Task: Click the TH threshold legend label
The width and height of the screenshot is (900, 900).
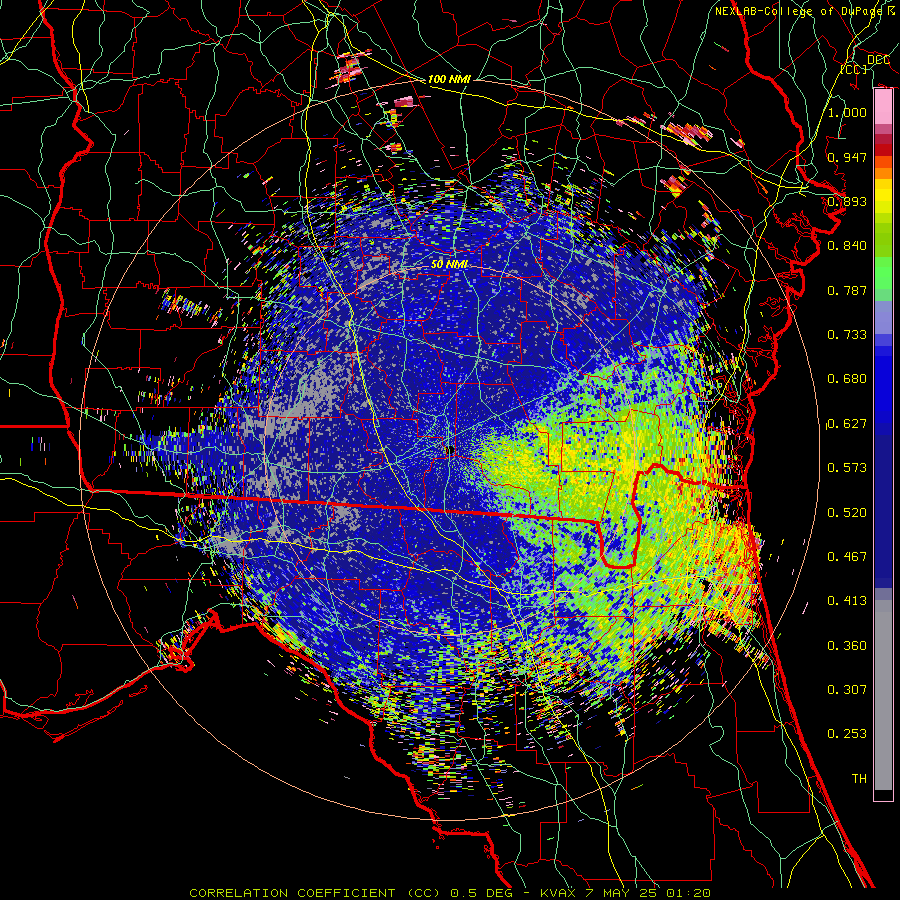Action: click(859, 779)
